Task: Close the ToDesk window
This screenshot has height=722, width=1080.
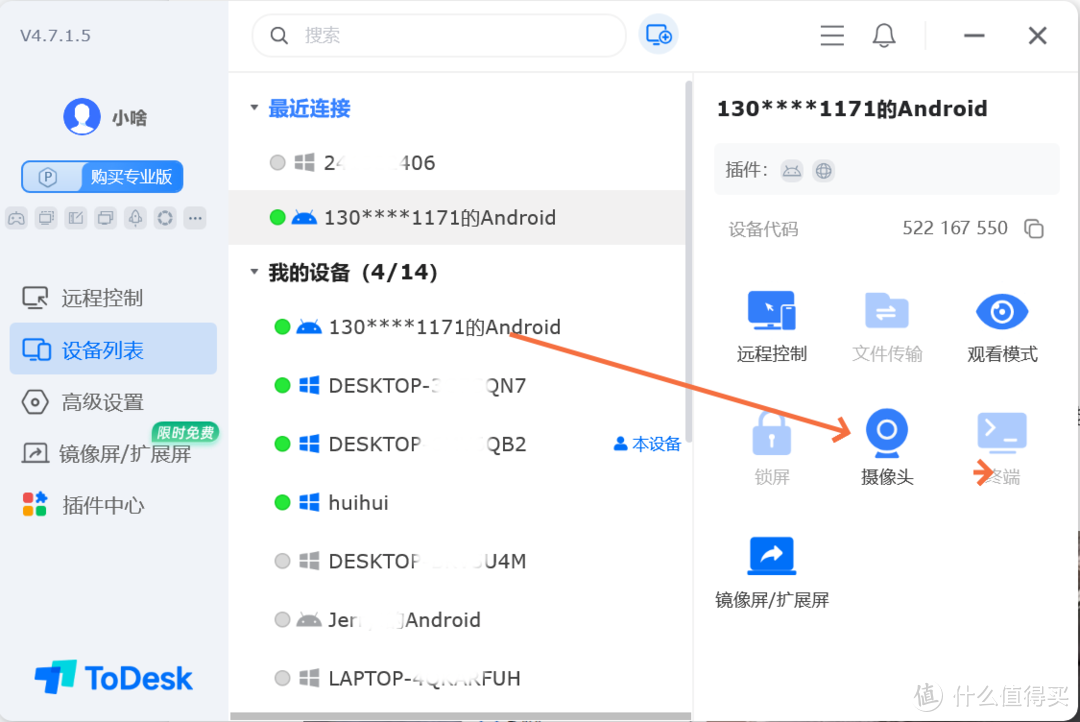Action: coord(1037,35)
